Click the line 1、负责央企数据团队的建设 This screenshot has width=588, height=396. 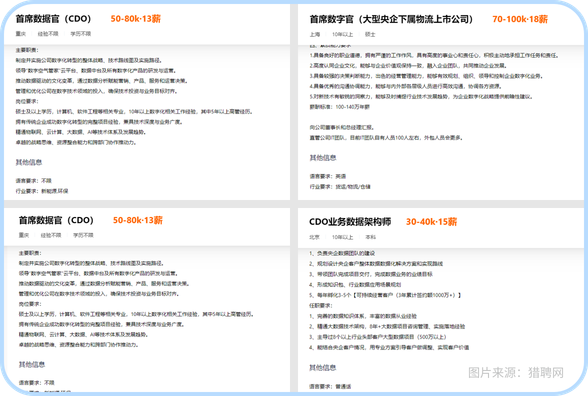point(342,254)
